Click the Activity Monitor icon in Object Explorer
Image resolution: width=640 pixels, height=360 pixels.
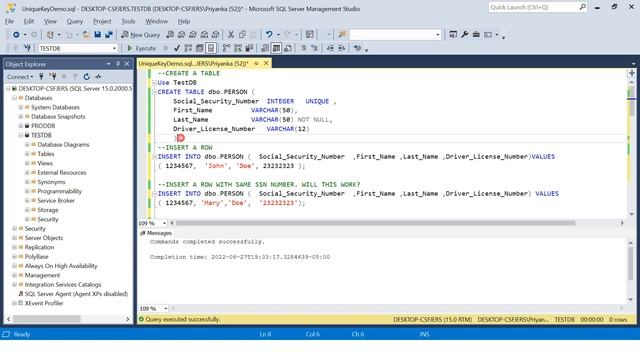point(98,77)
